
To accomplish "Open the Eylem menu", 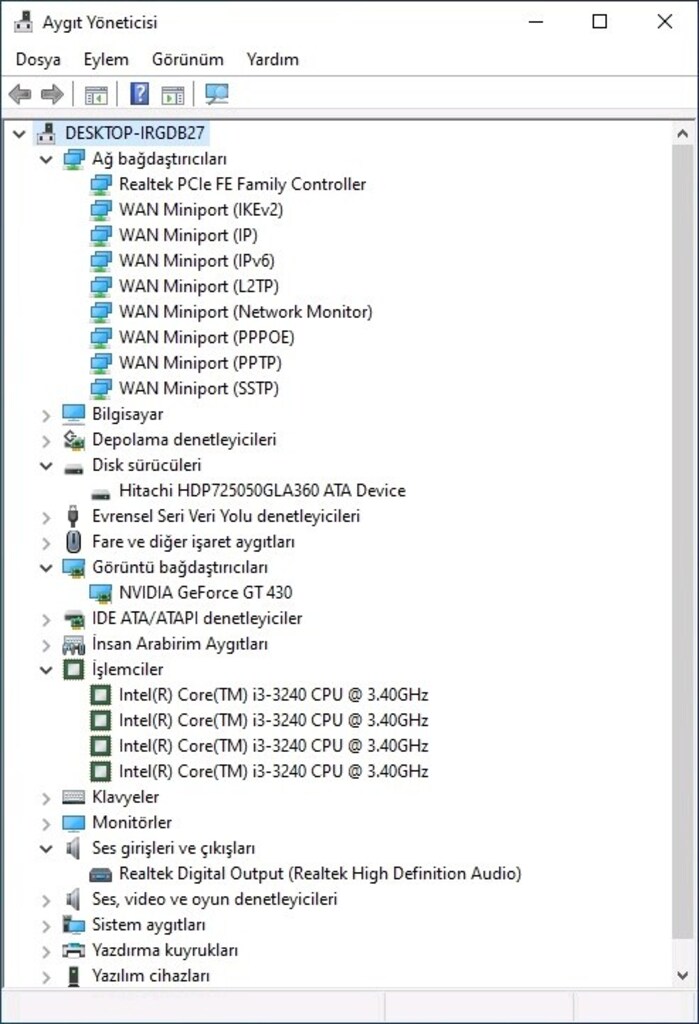I will click(106, 59).
